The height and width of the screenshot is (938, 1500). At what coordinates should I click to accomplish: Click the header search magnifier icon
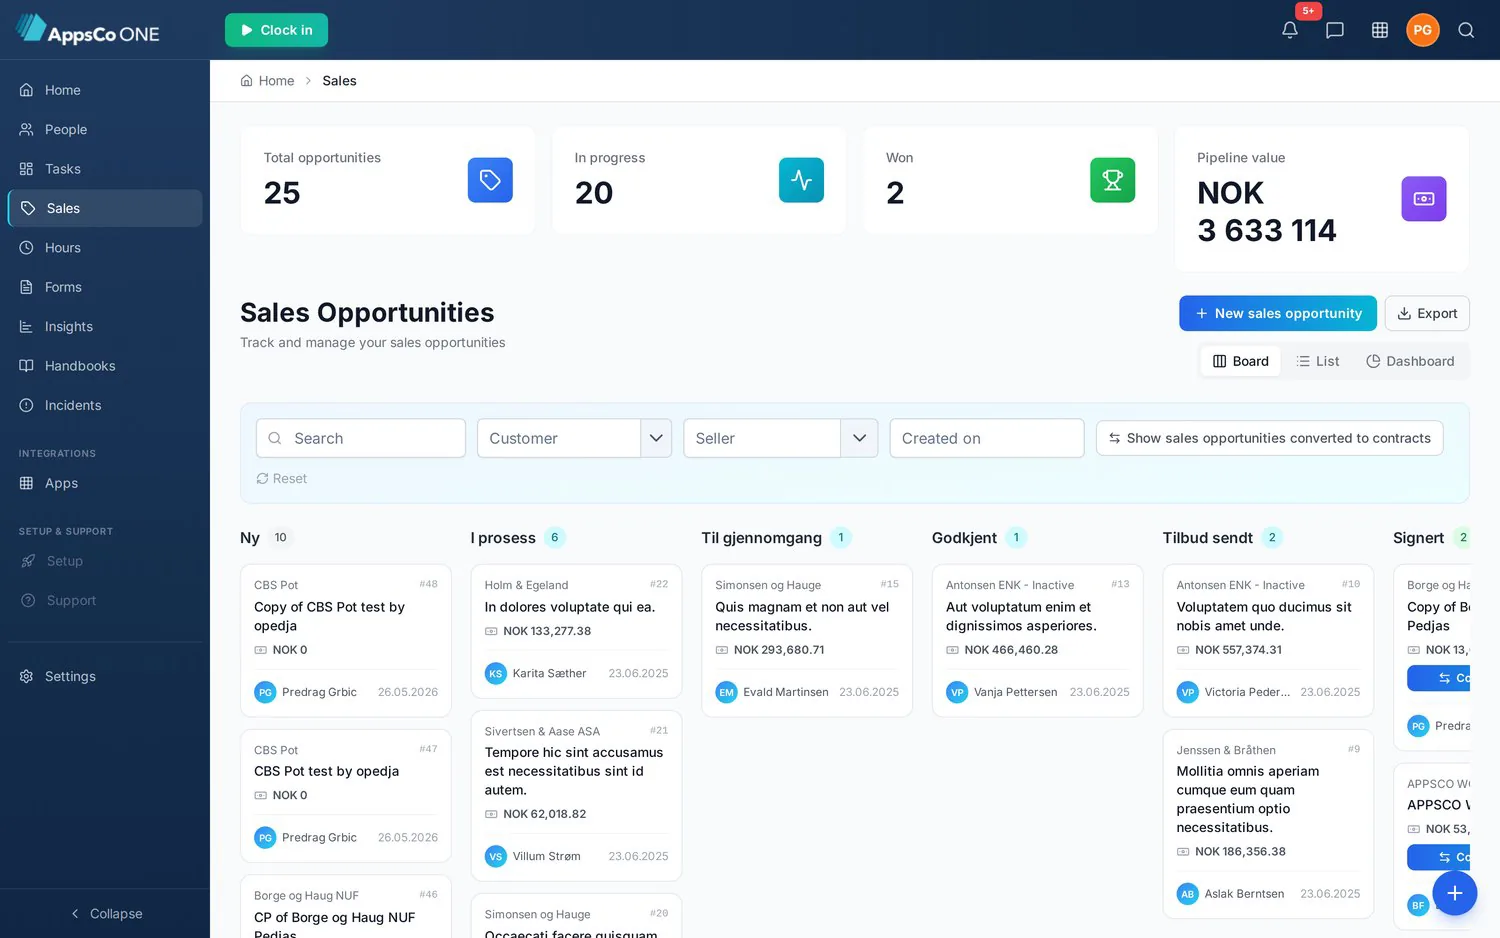[1466, 30]
